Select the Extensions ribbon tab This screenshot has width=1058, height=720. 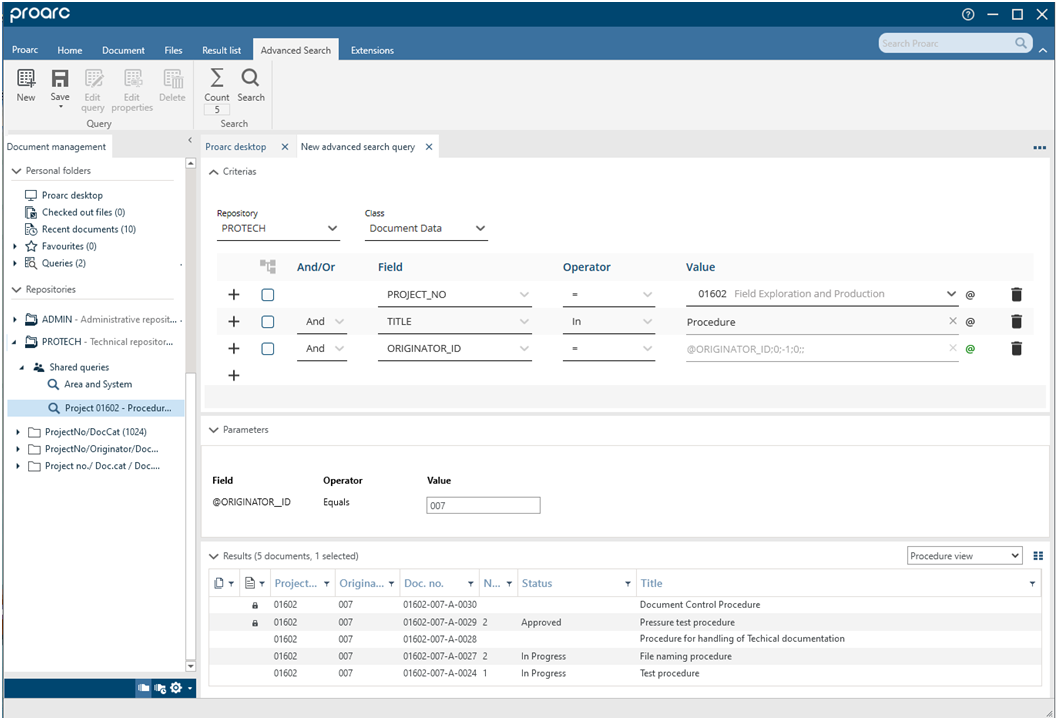pyautogui.click(x=371, y=49)
